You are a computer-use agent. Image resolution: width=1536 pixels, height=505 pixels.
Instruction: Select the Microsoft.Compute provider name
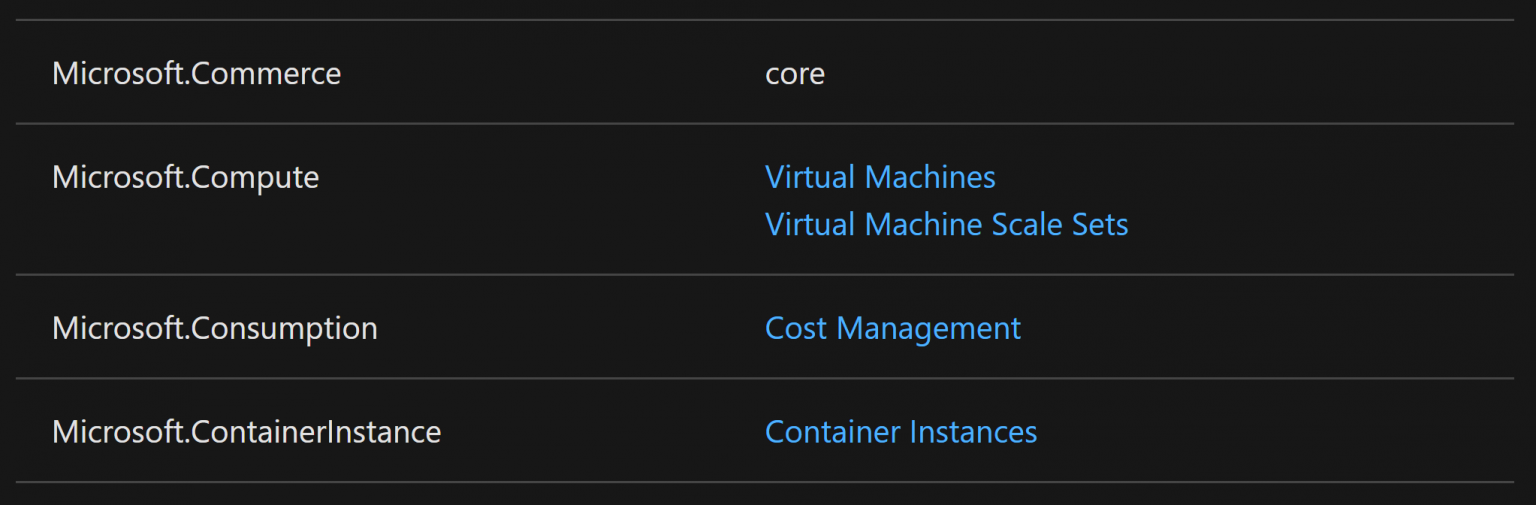click(185, 177)
